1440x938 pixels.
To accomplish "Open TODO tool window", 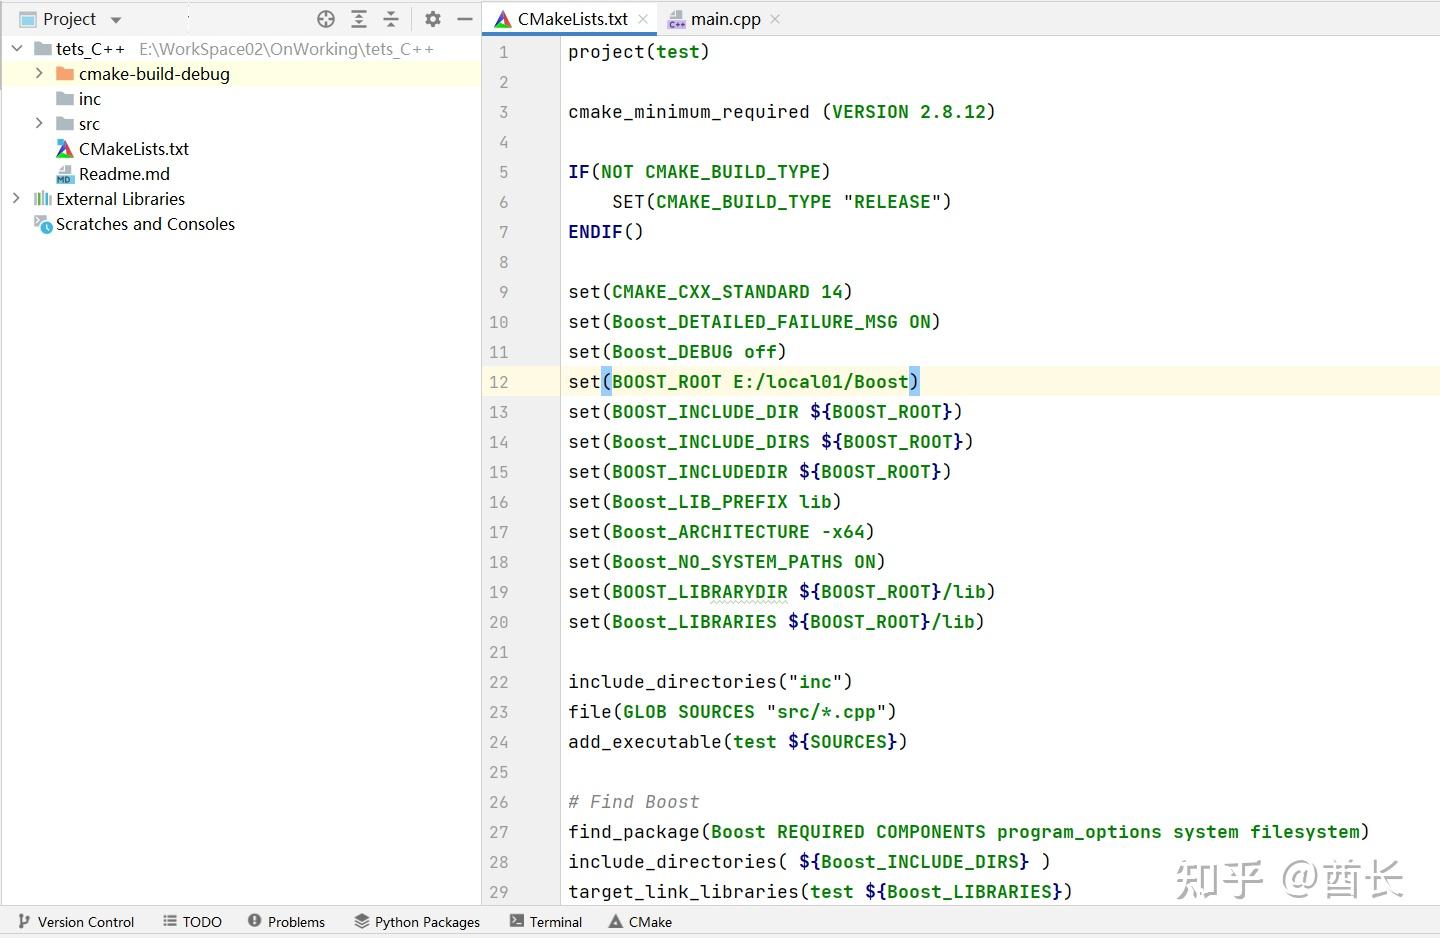I will click(x=192, y=922).
